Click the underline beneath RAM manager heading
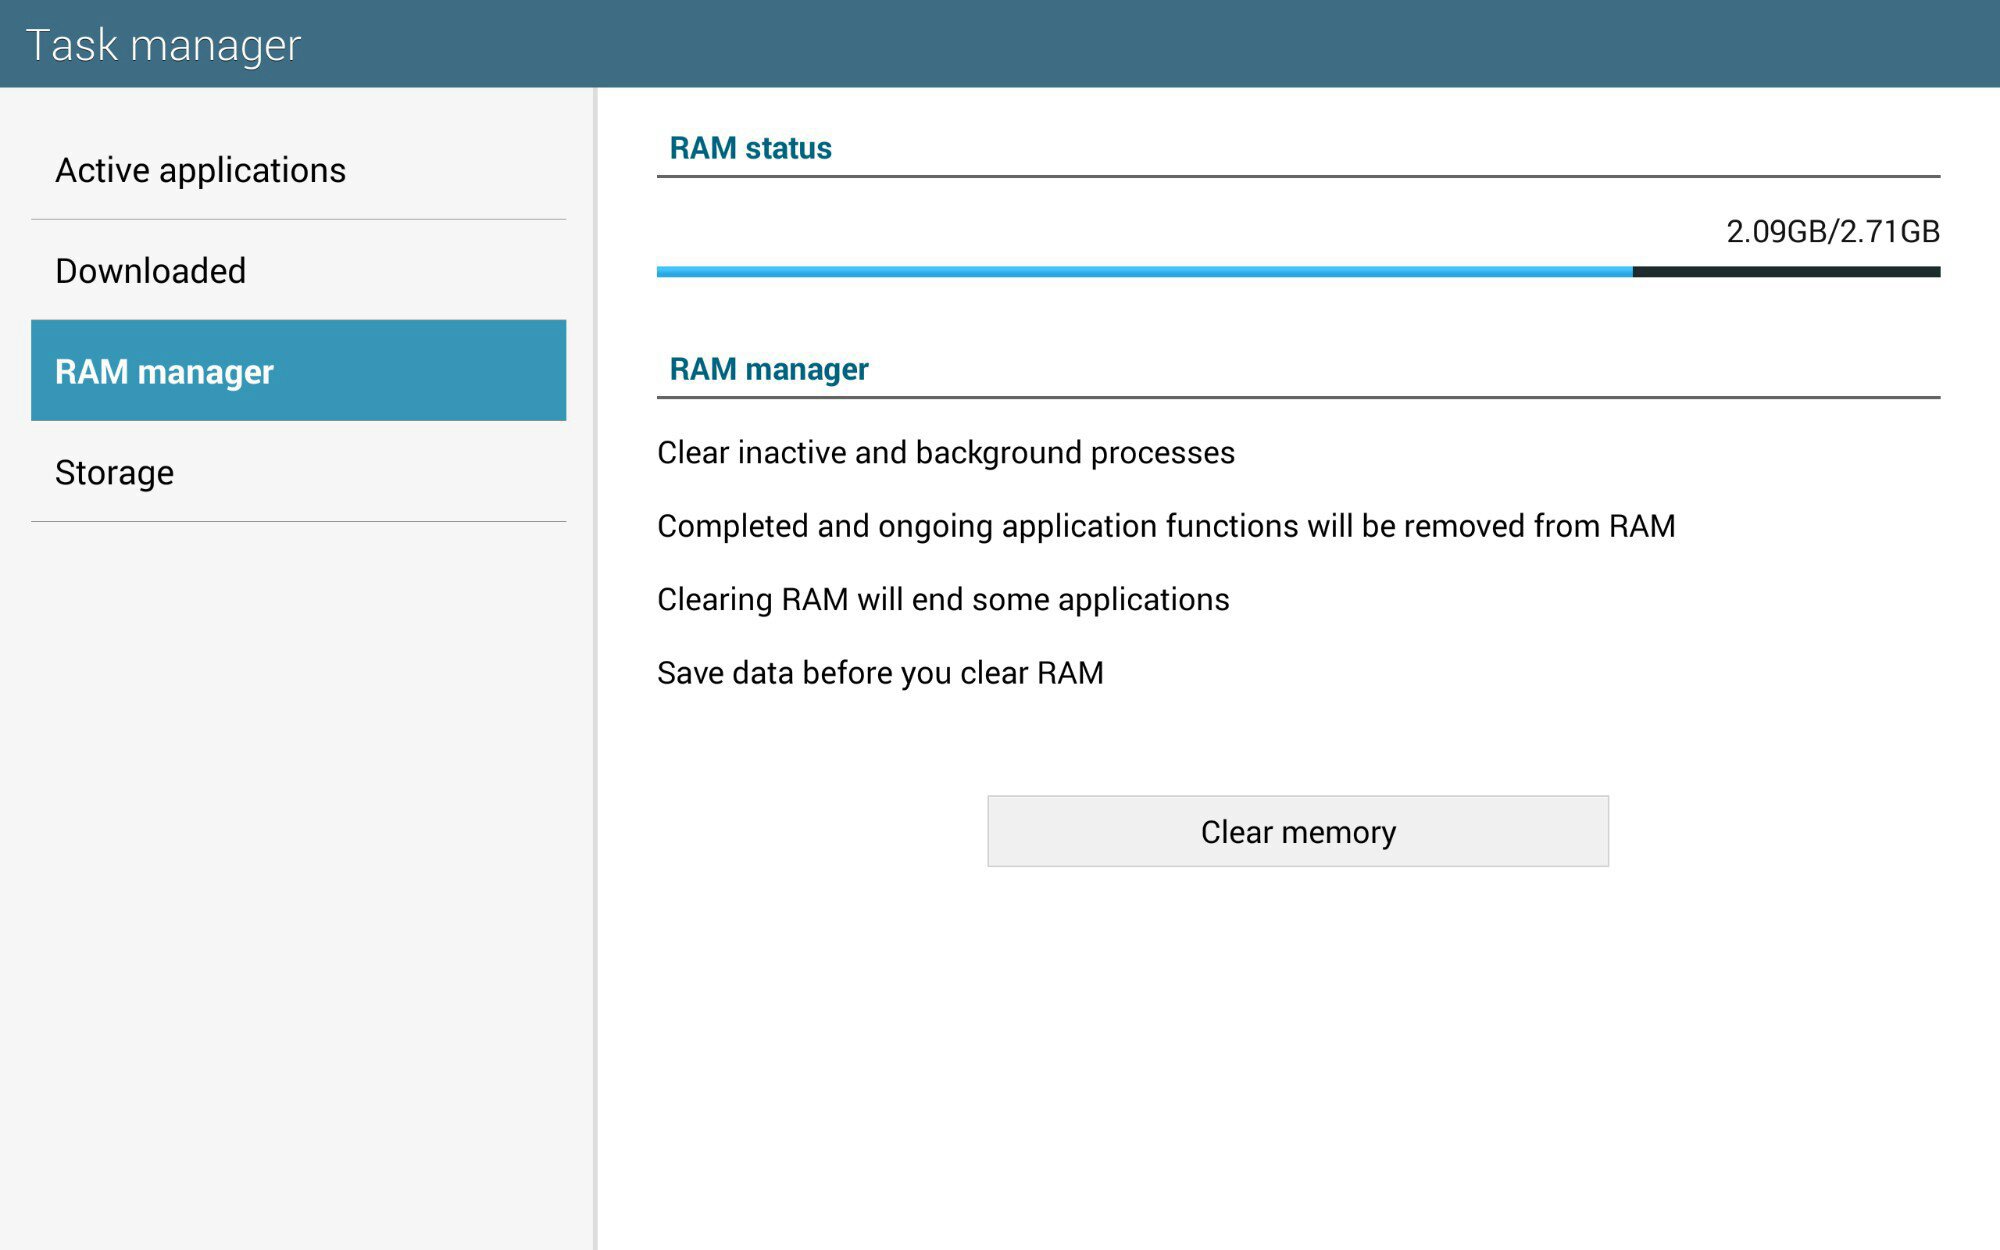2000x1250 pixels. click(x=1298, y=398)
